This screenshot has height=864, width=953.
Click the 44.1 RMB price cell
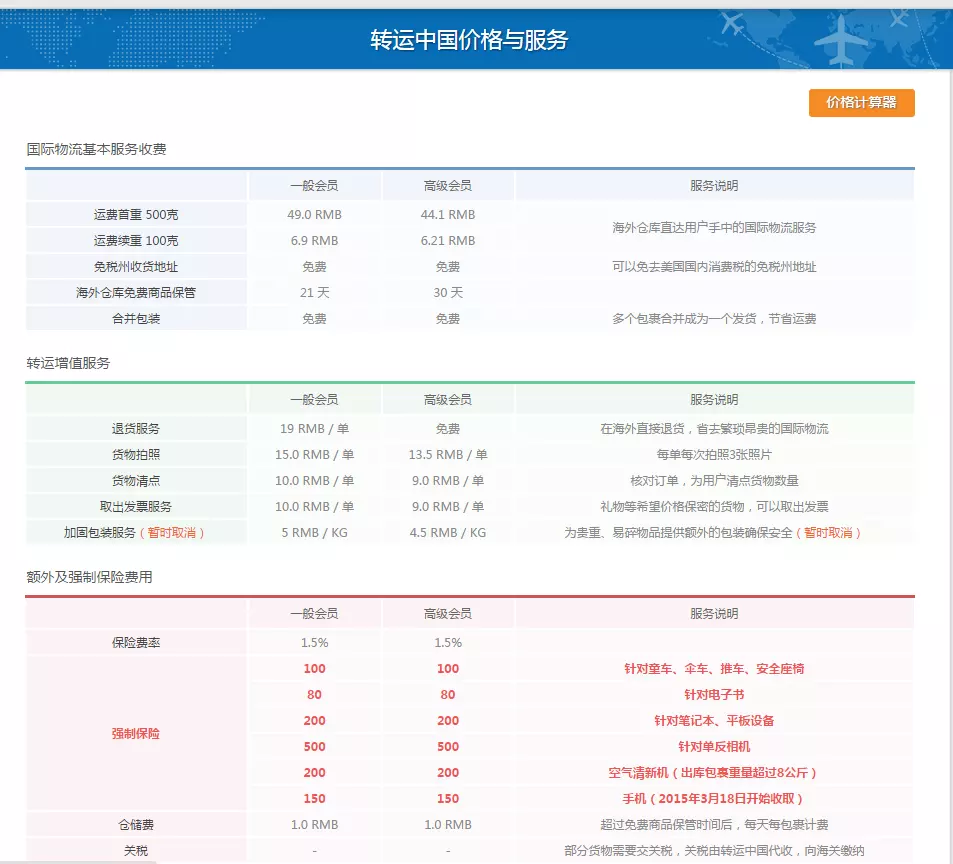click(448, 214)
